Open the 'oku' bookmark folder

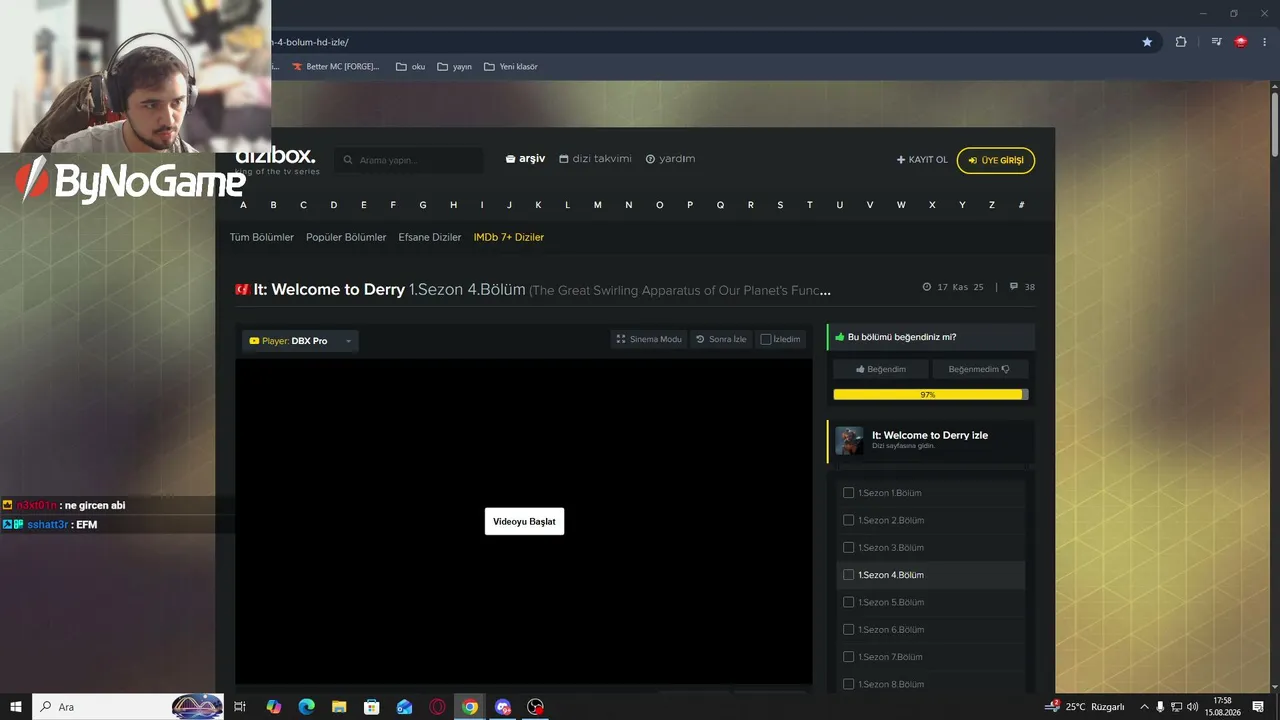[411, 67]
